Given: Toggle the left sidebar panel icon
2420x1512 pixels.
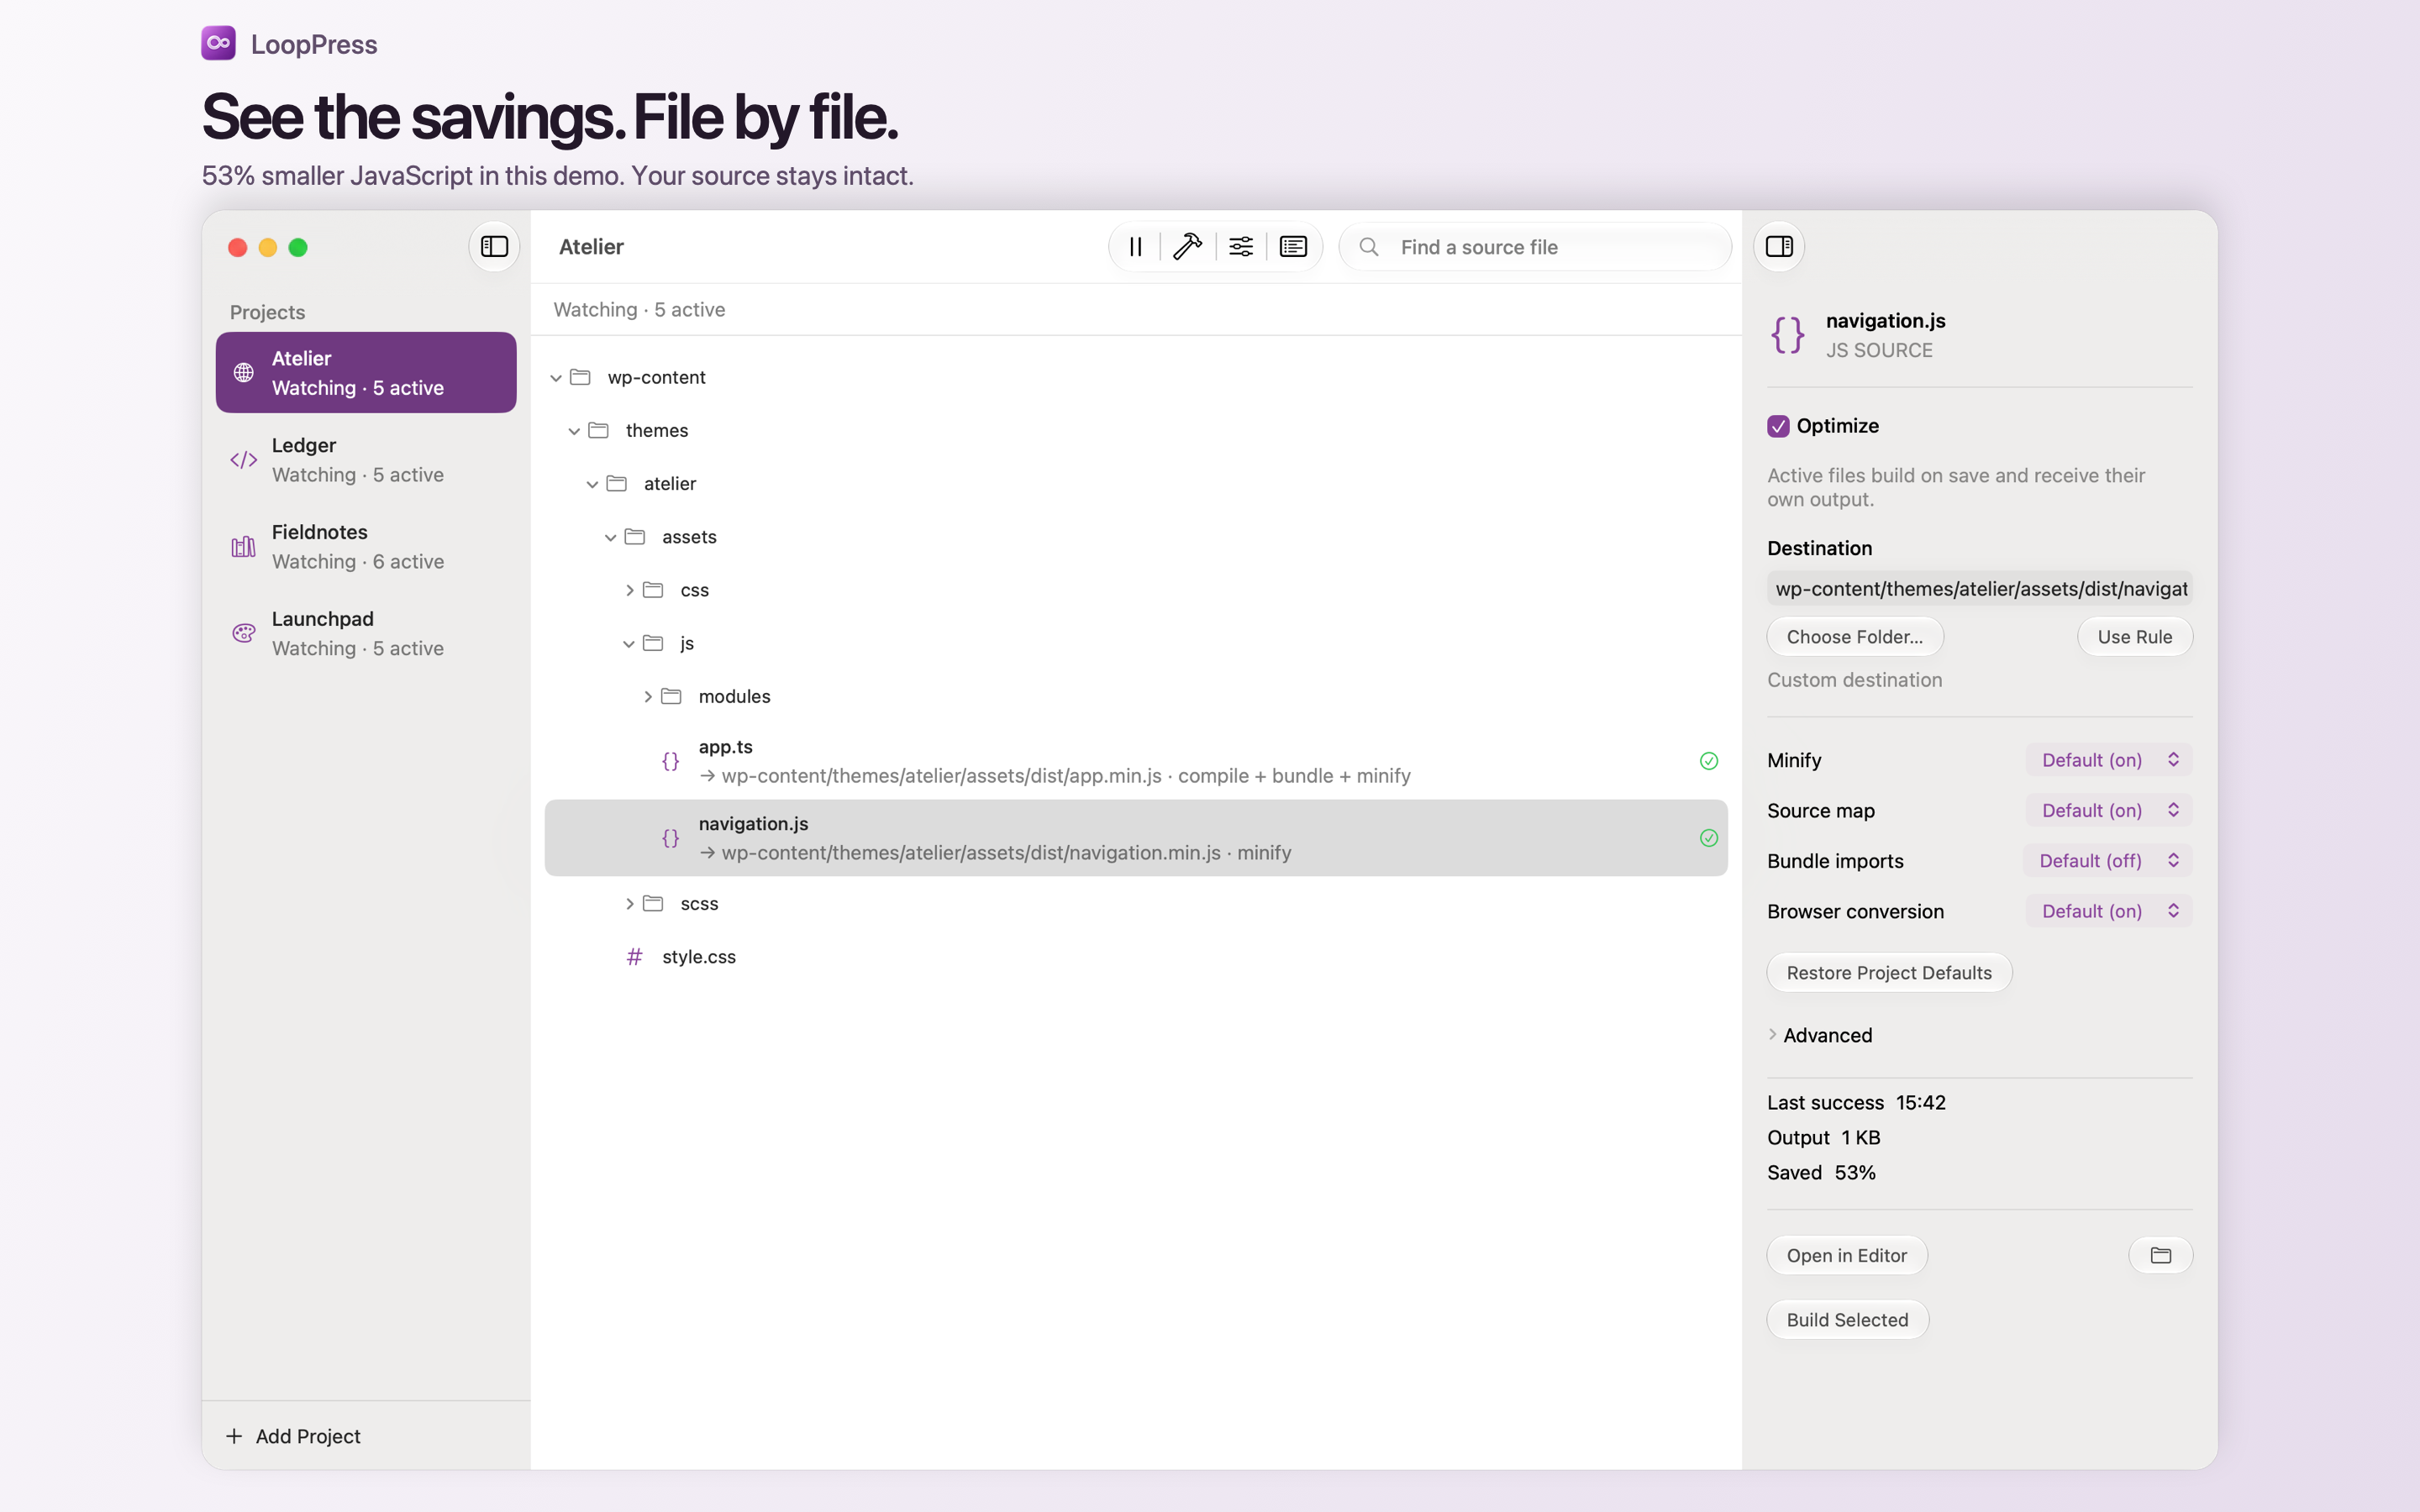Looking at the screenshot, I should click(x=494, y=247).
